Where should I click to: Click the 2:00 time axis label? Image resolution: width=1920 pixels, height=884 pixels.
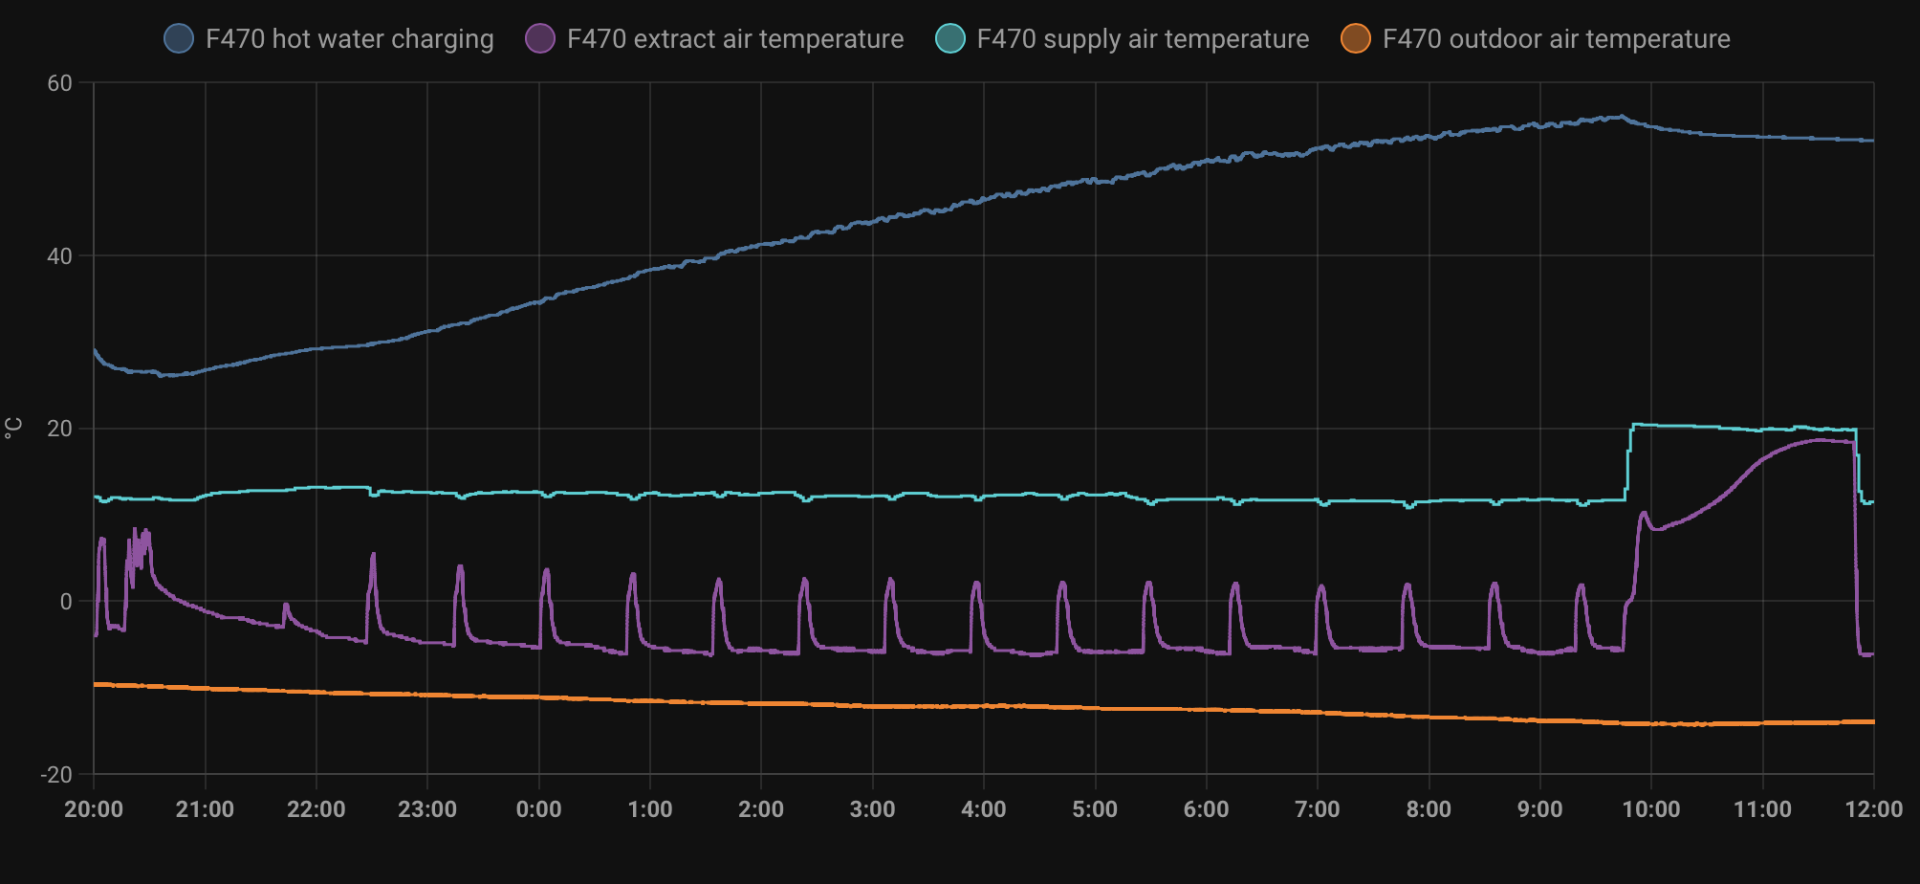(761, 809)
